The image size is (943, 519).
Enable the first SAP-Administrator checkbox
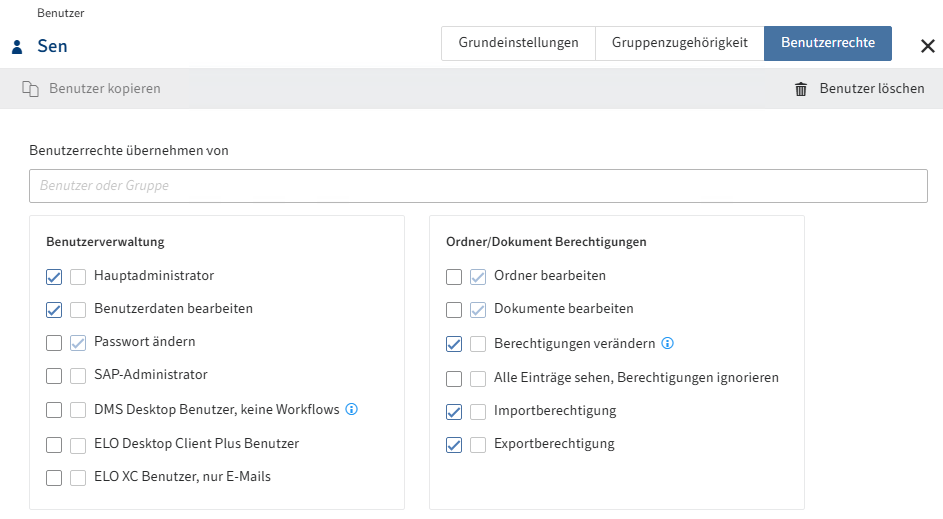click(54, 376)
